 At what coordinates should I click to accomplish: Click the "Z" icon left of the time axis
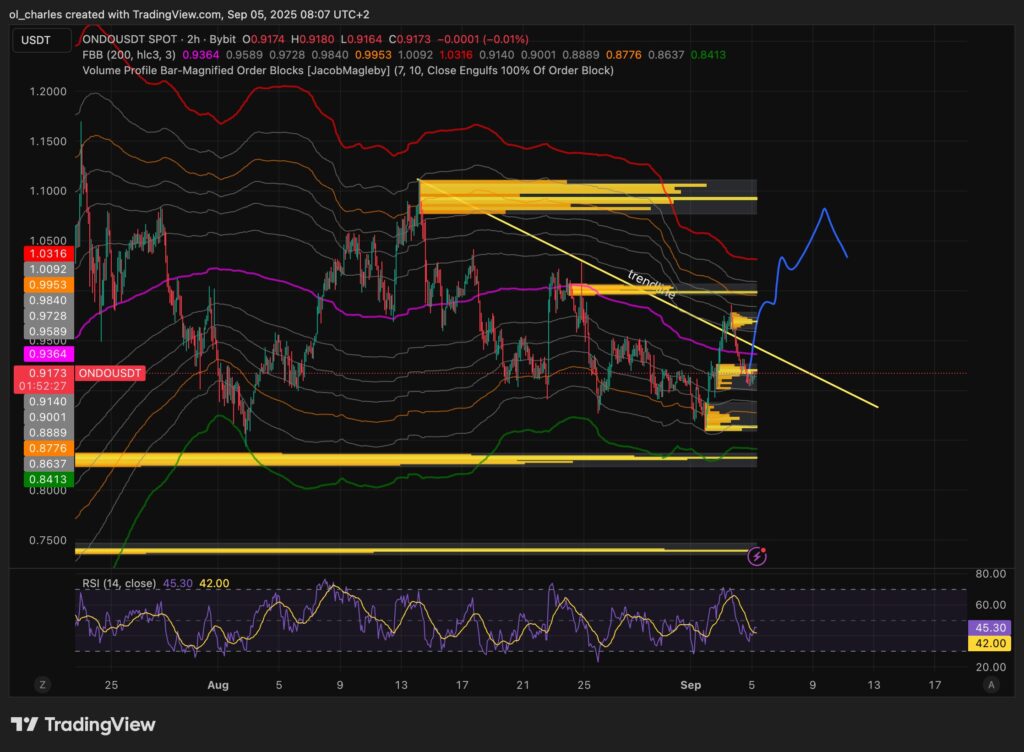[x=42, y=685]
